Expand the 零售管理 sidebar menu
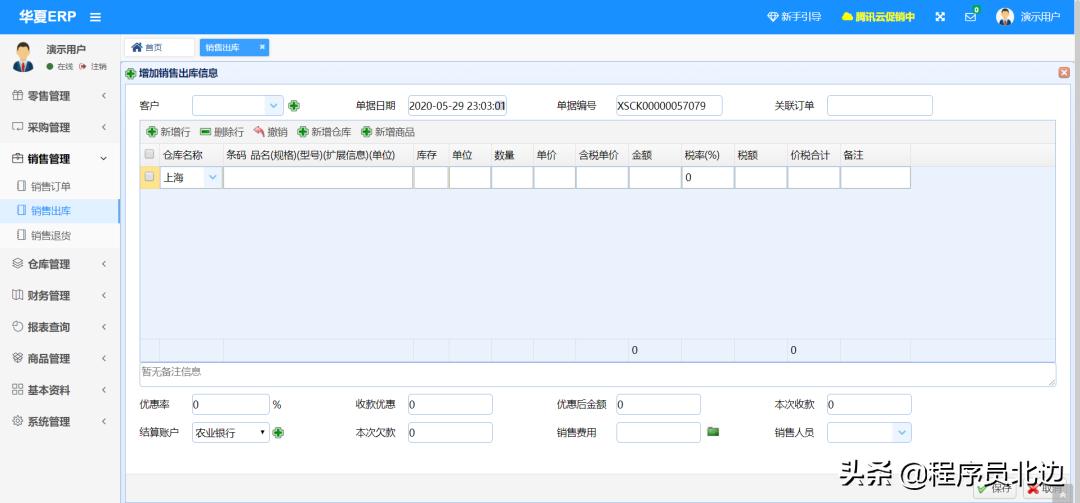1080x503 pixels. coord(60,96)
